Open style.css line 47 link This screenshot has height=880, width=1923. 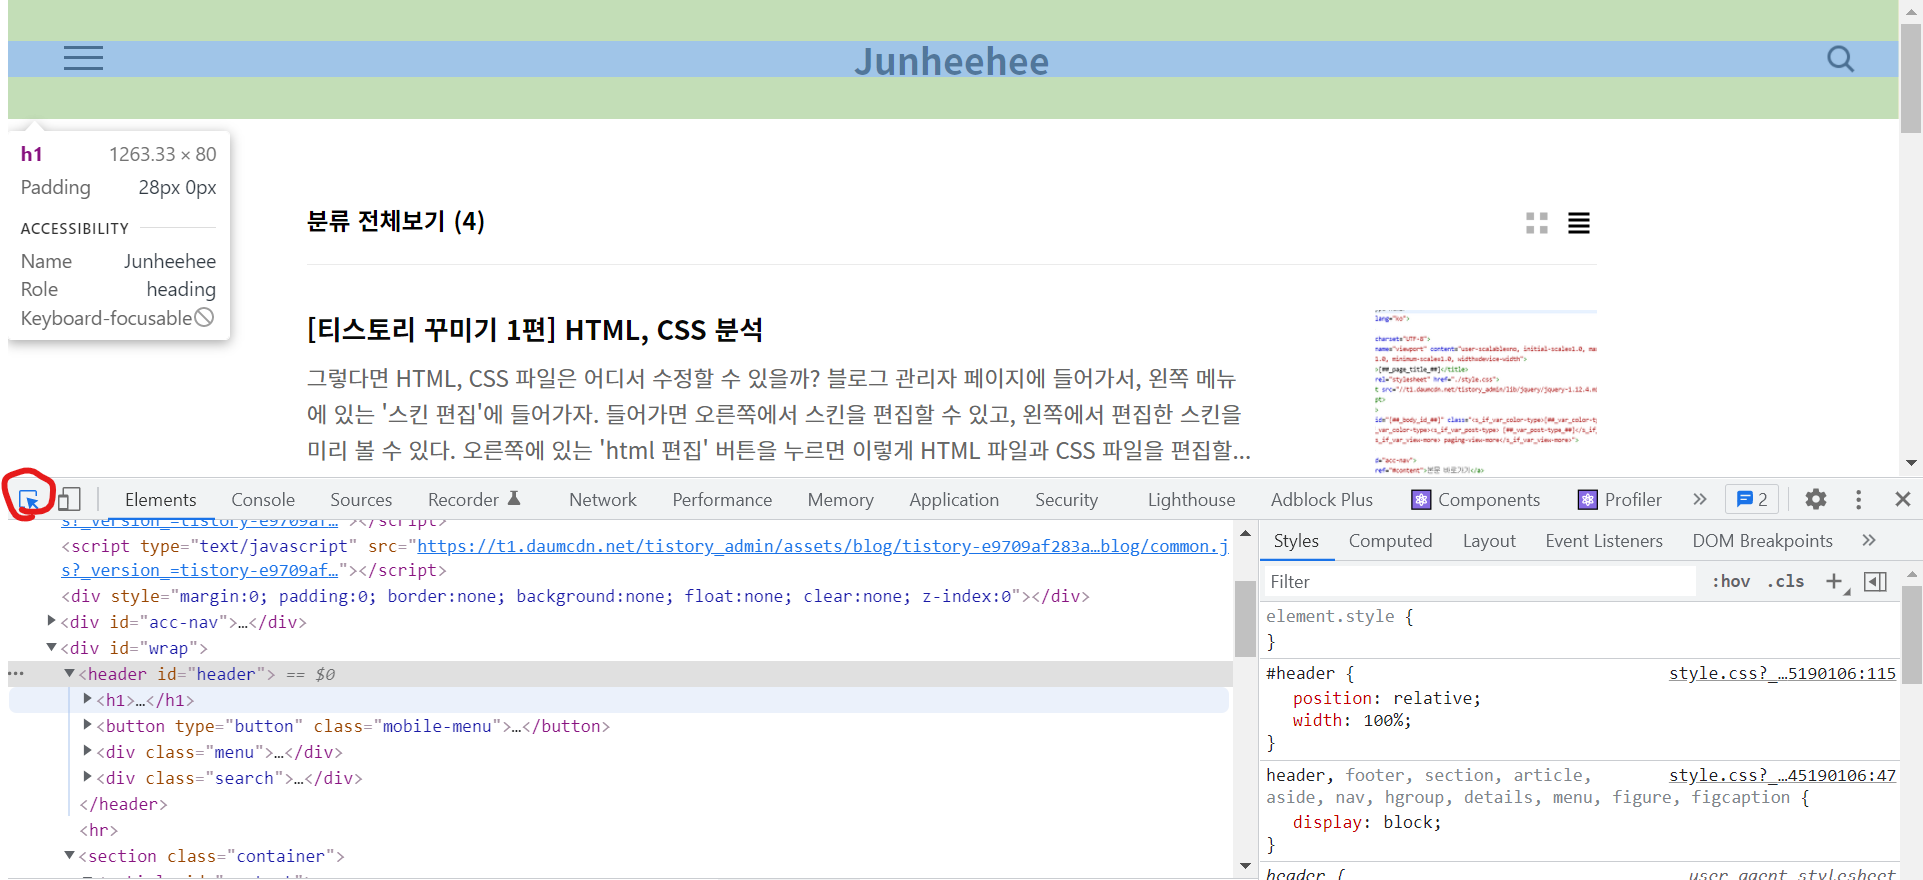point(1782,775)
